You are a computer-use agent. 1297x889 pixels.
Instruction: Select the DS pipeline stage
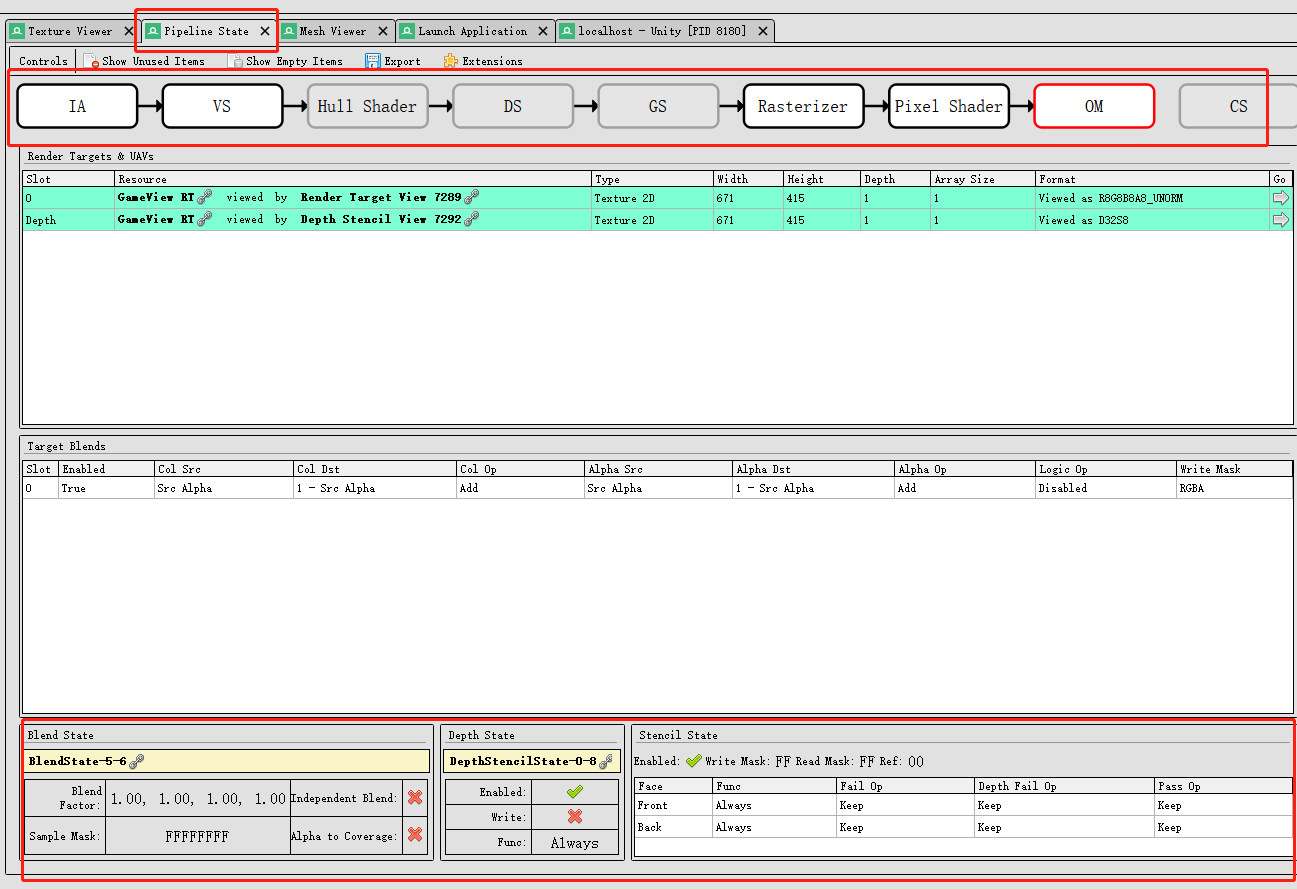click(x=513, y=106)
